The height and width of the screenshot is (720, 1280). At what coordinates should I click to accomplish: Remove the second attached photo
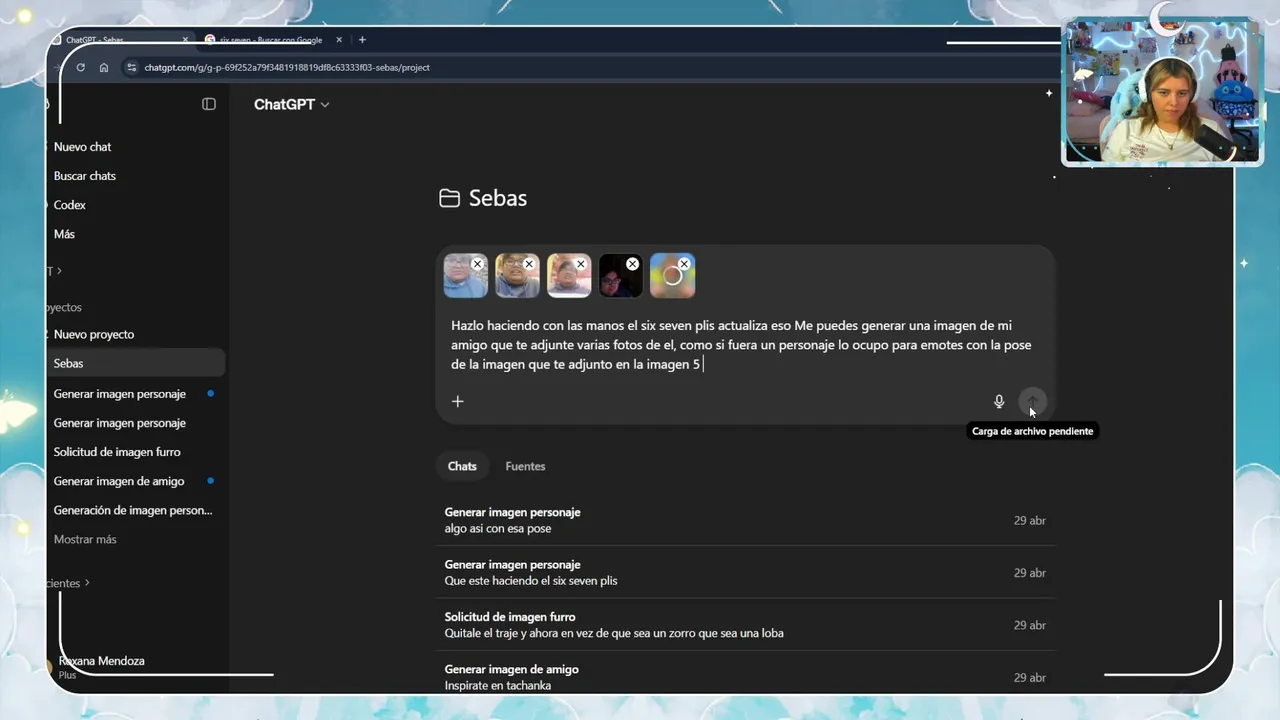[529, 264]
